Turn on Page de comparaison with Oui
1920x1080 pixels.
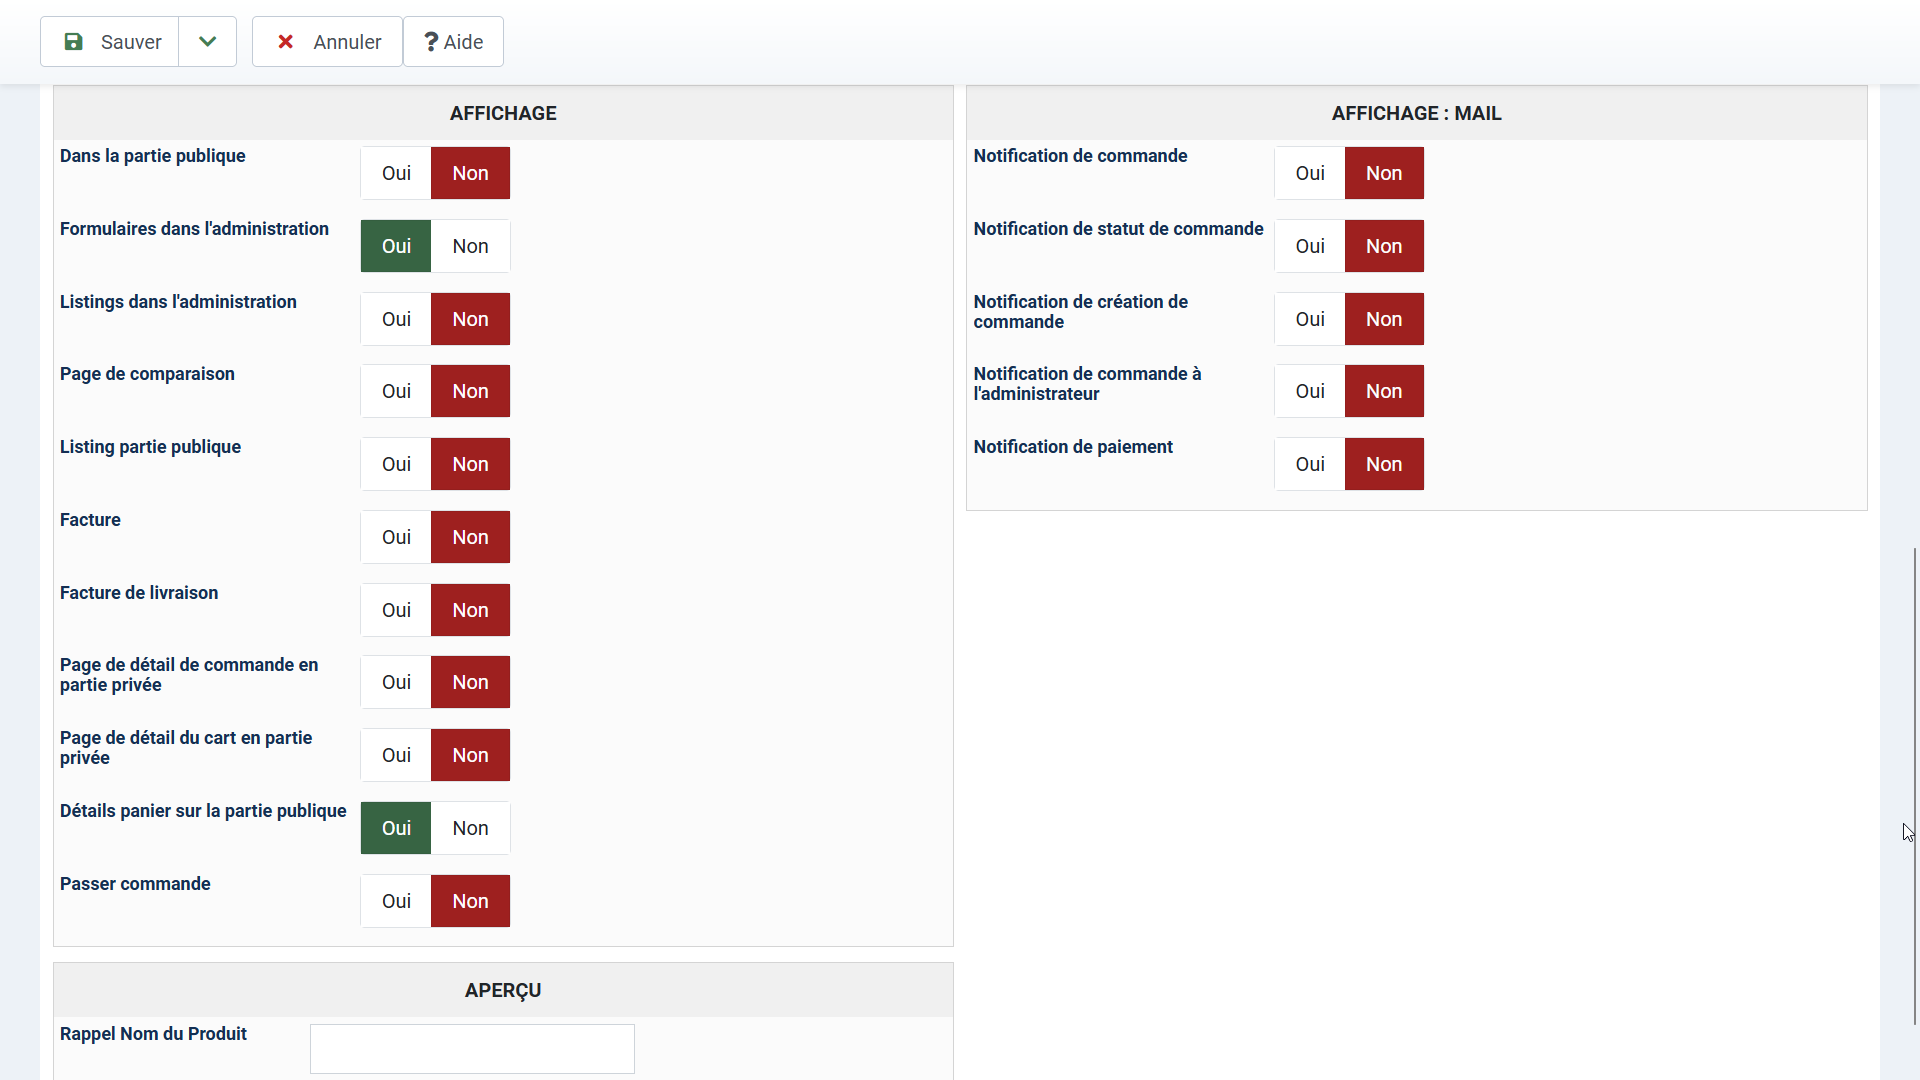click(x=396, y=391)
